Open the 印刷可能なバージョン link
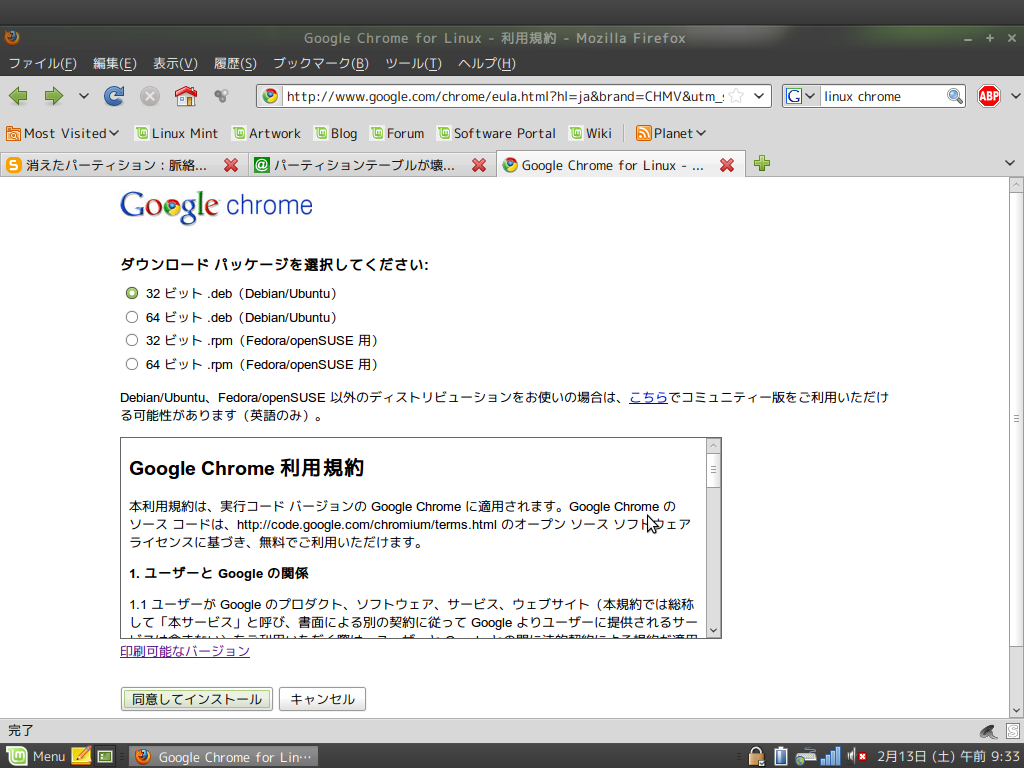 click(185, 651)
